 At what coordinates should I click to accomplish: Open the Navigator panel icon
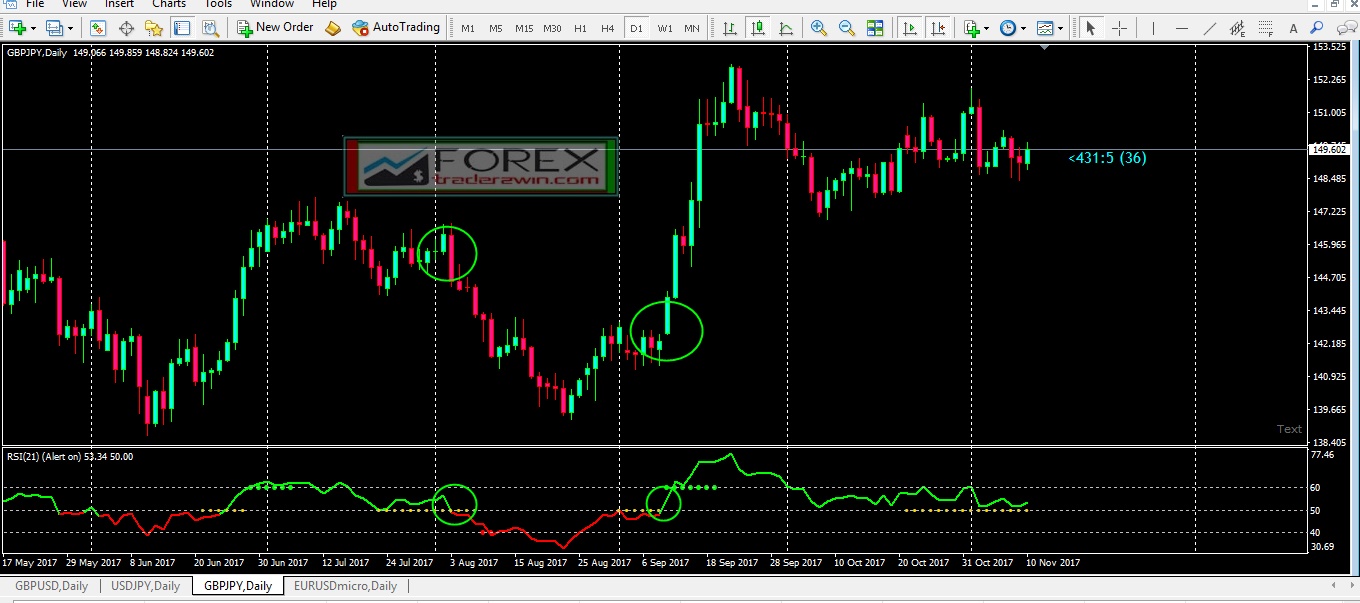click(x=154, y=28)
